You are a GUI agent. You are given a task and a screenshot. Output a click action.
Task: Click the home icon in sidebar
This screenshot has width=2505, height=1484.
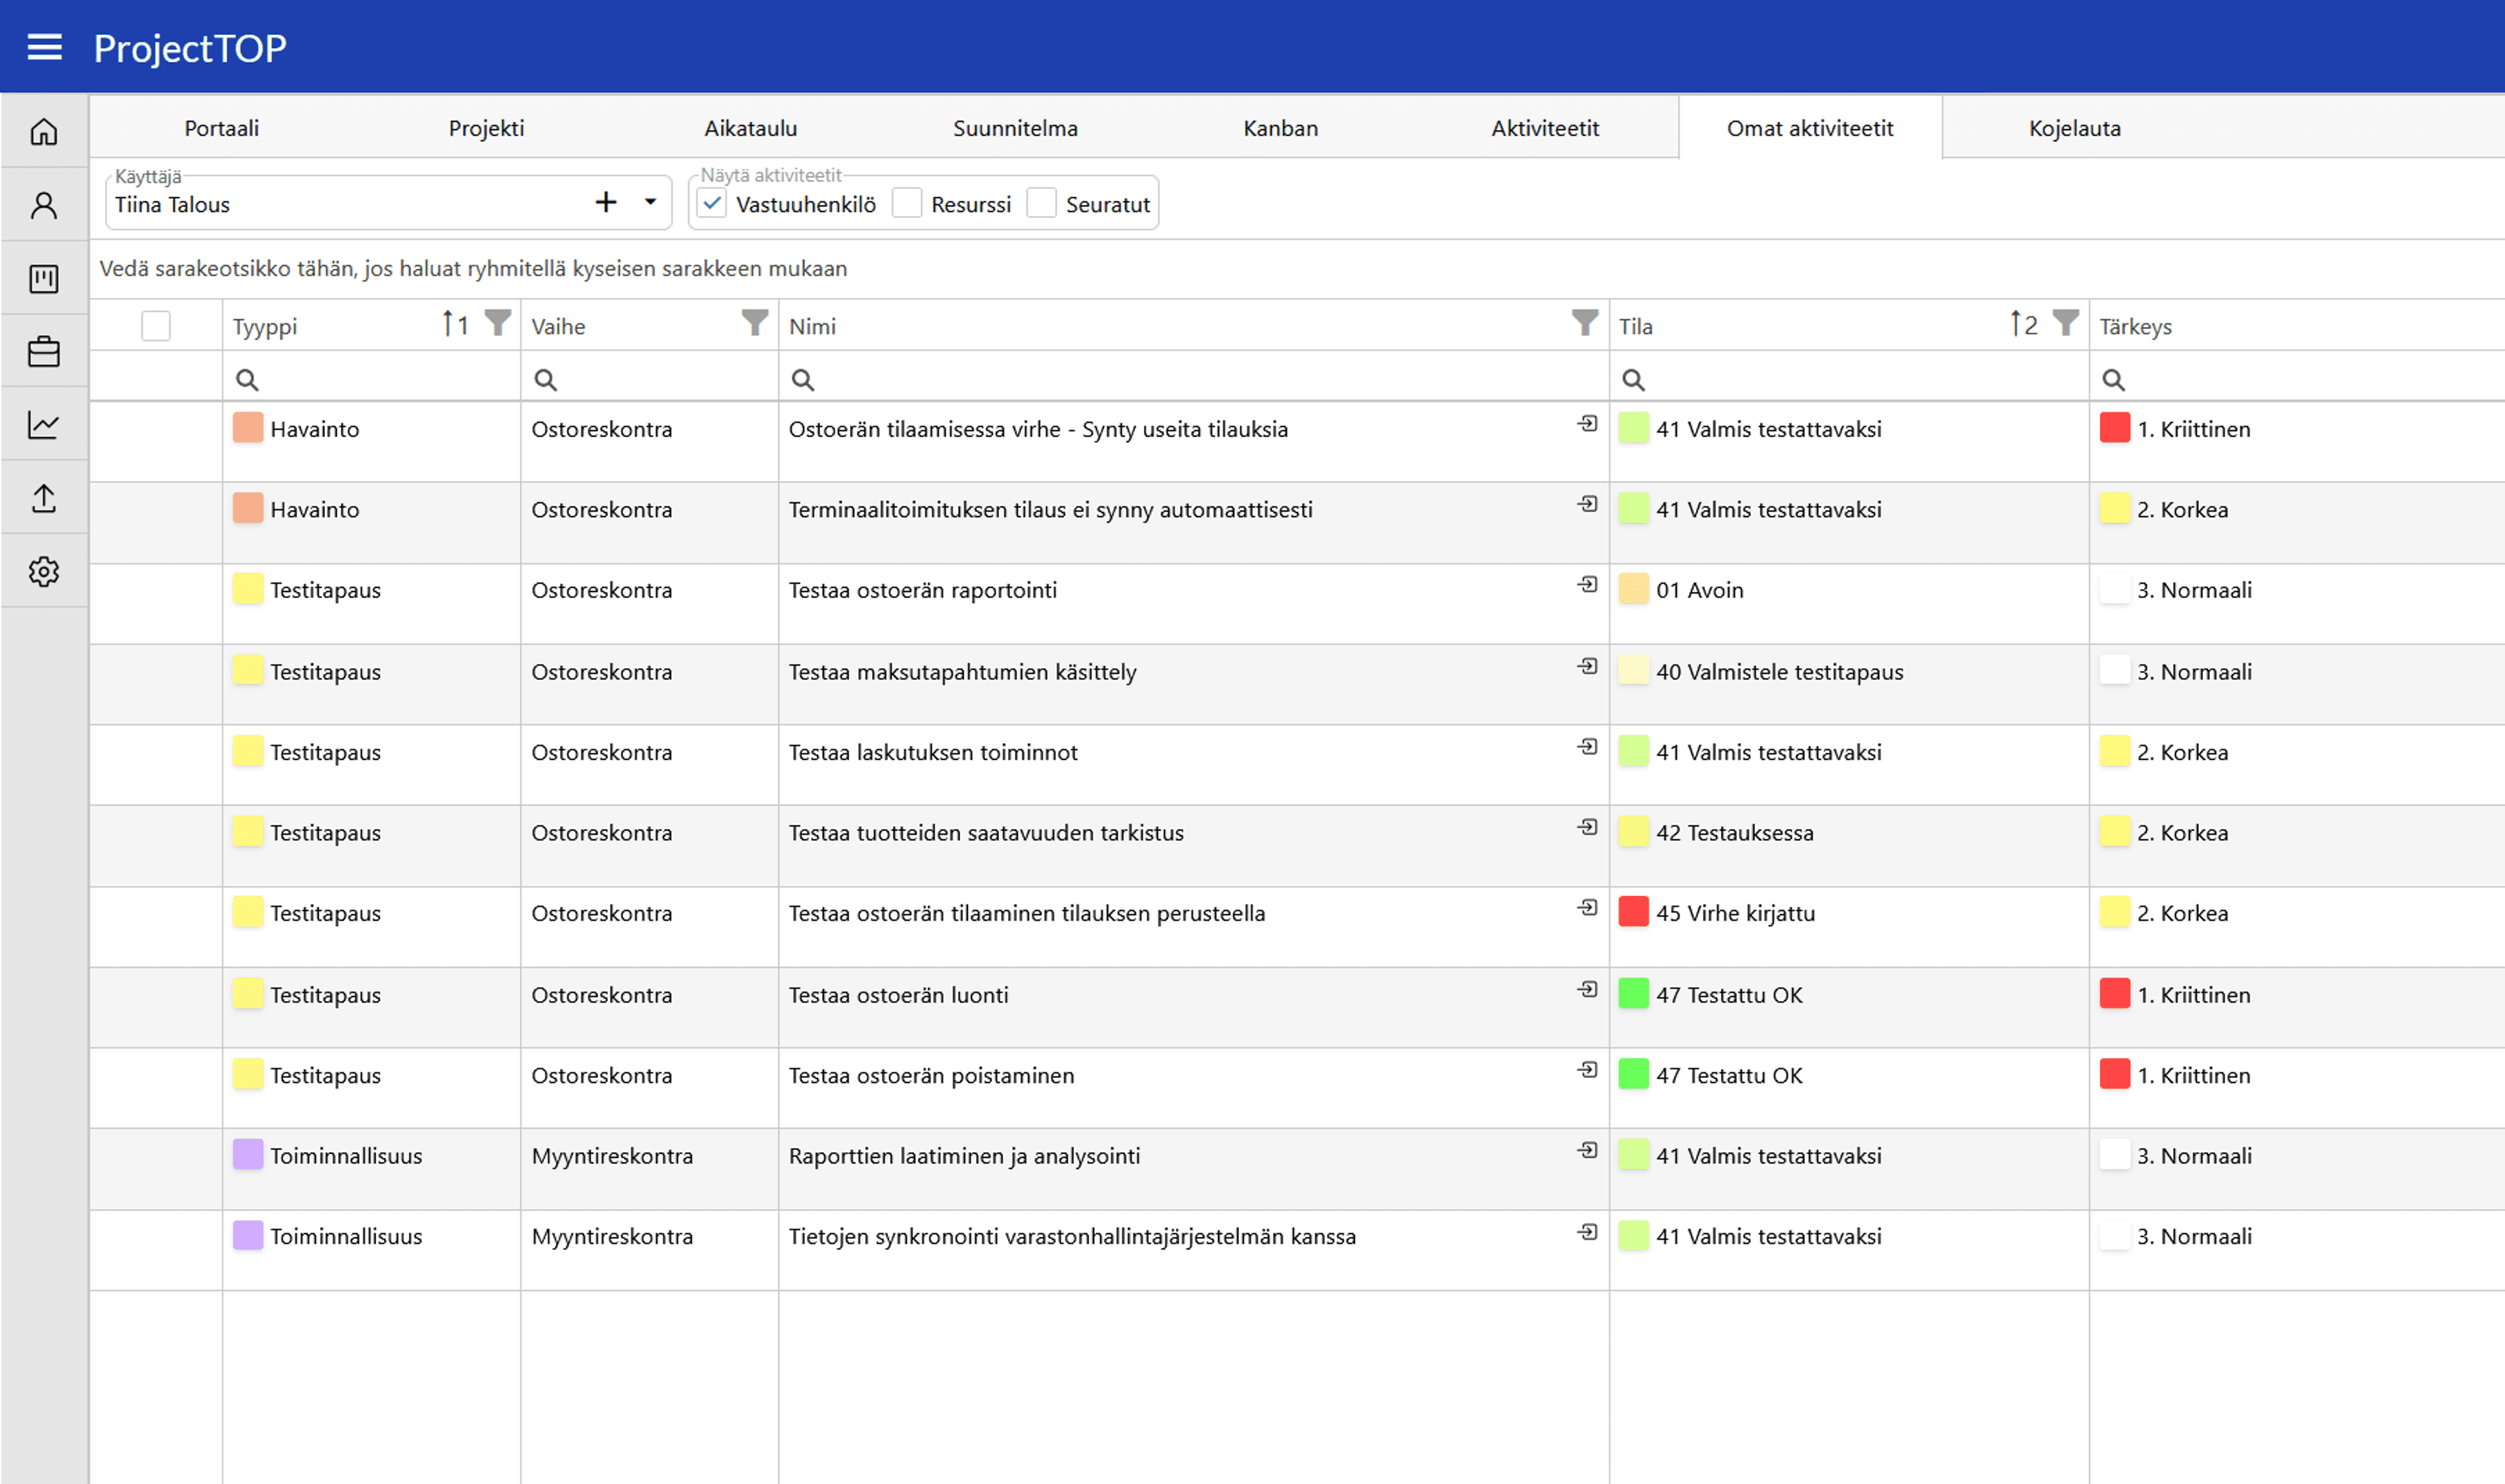click(x=44, y=131)
